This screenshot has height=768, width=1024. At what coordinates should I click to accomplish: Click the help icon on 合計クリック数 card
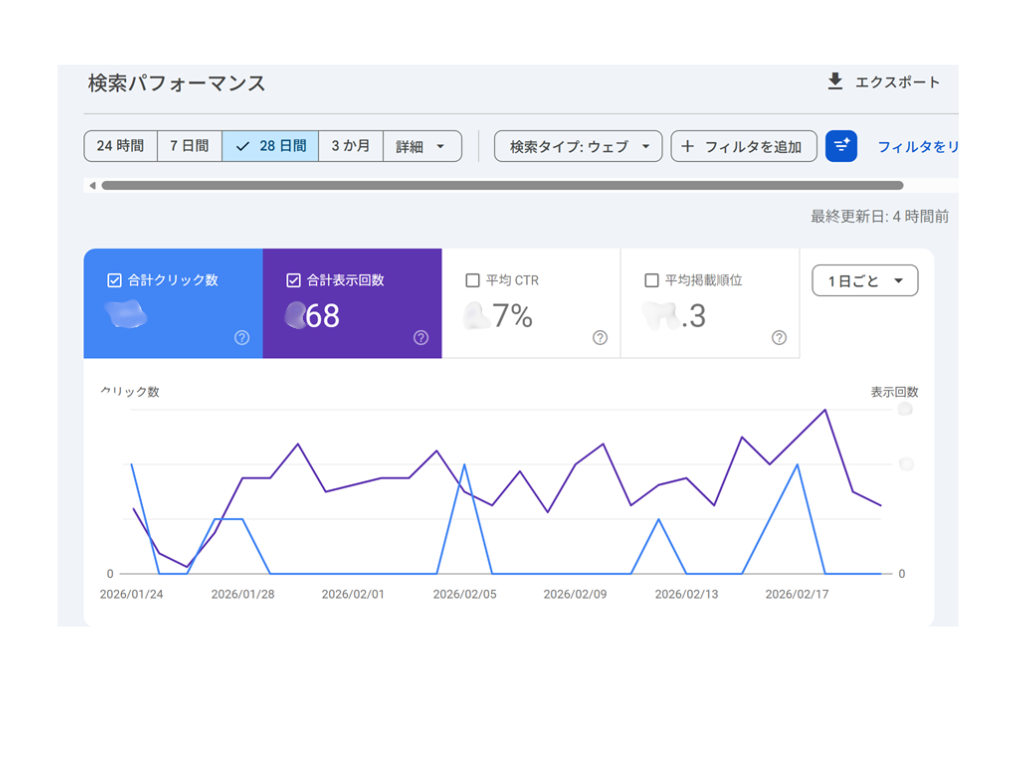click(241, 338)
